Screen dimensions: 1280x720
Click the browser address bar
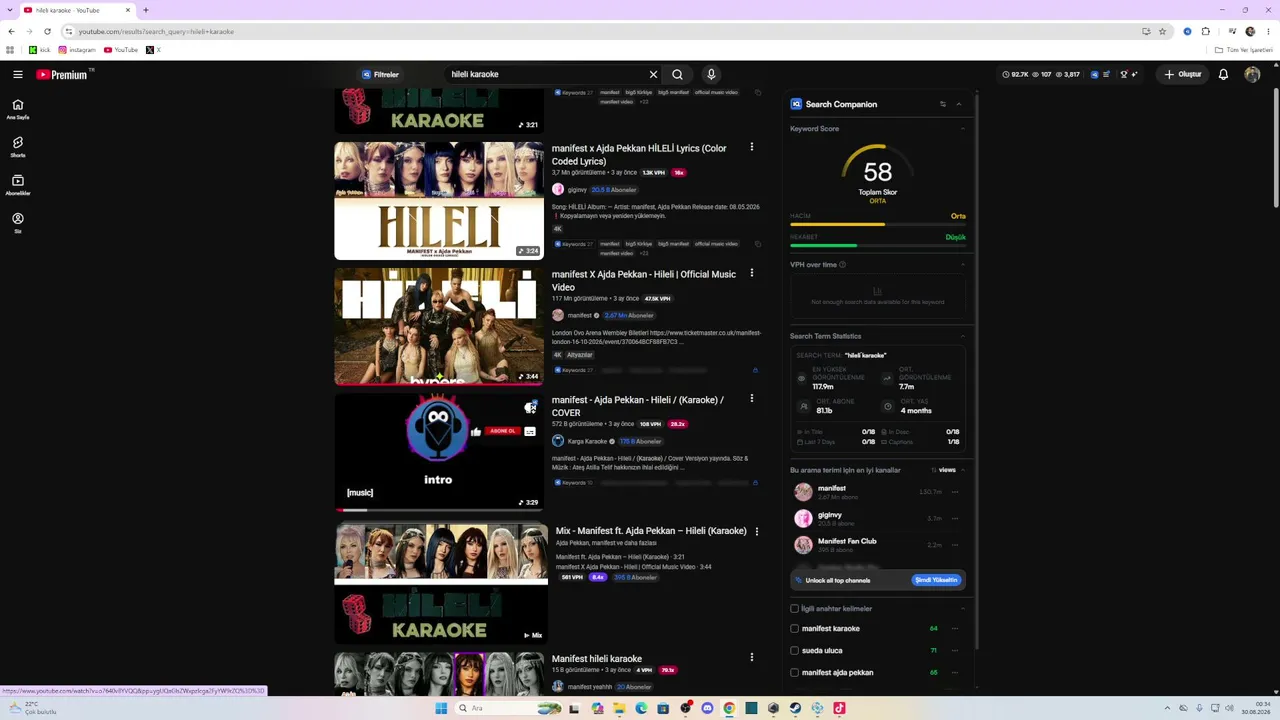tap(600, 31)
